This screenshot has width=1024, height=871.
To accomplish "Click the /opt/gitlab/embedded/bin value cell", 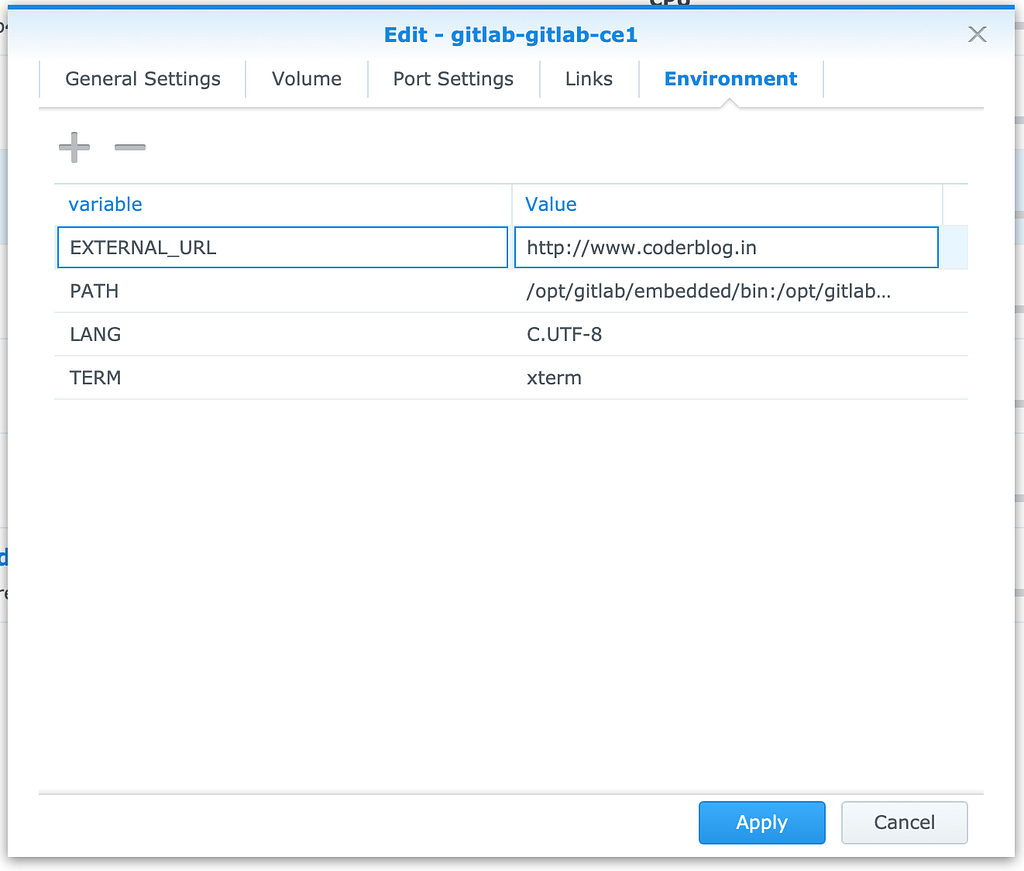I will [727, 291].
